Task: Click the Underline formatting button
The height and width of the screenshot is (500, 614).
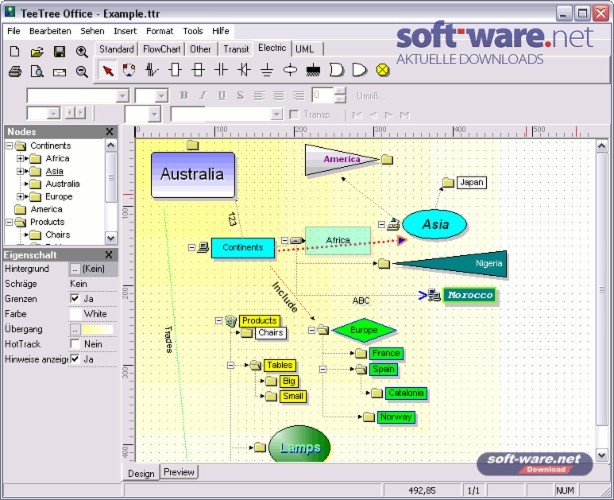Action: (222, 95)
